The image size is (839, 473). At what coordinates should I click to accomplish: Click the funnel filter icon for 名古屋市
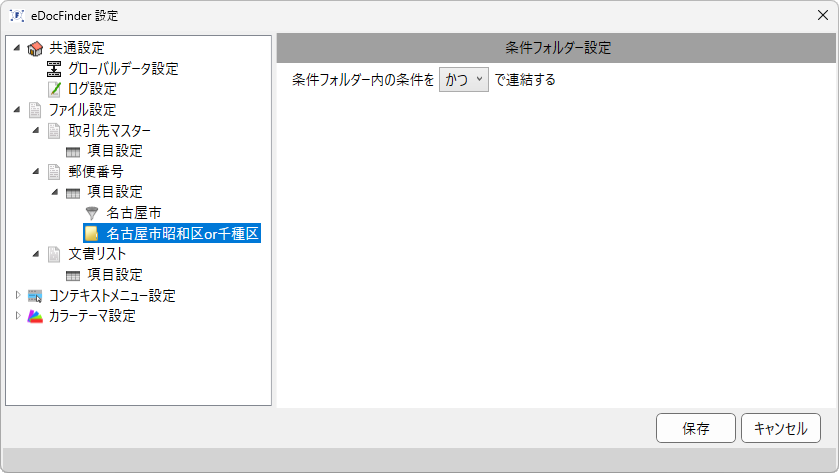coord(92,213)
